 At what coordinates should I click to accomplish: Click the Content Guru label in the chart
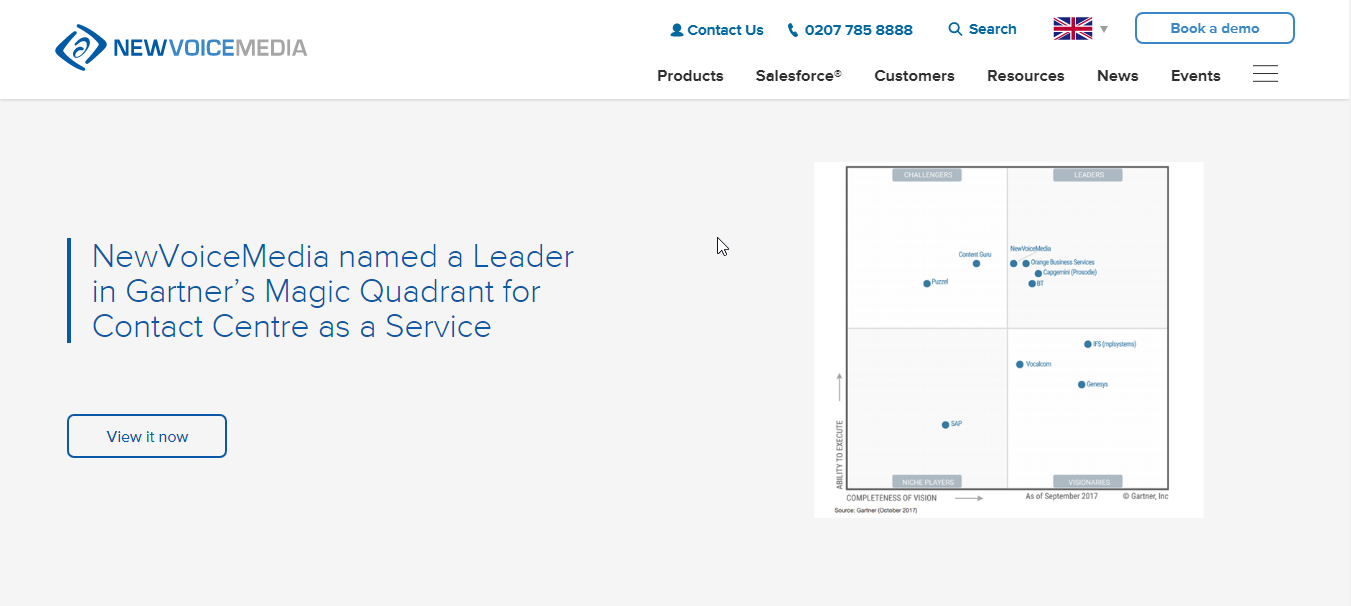coord(974,255)
